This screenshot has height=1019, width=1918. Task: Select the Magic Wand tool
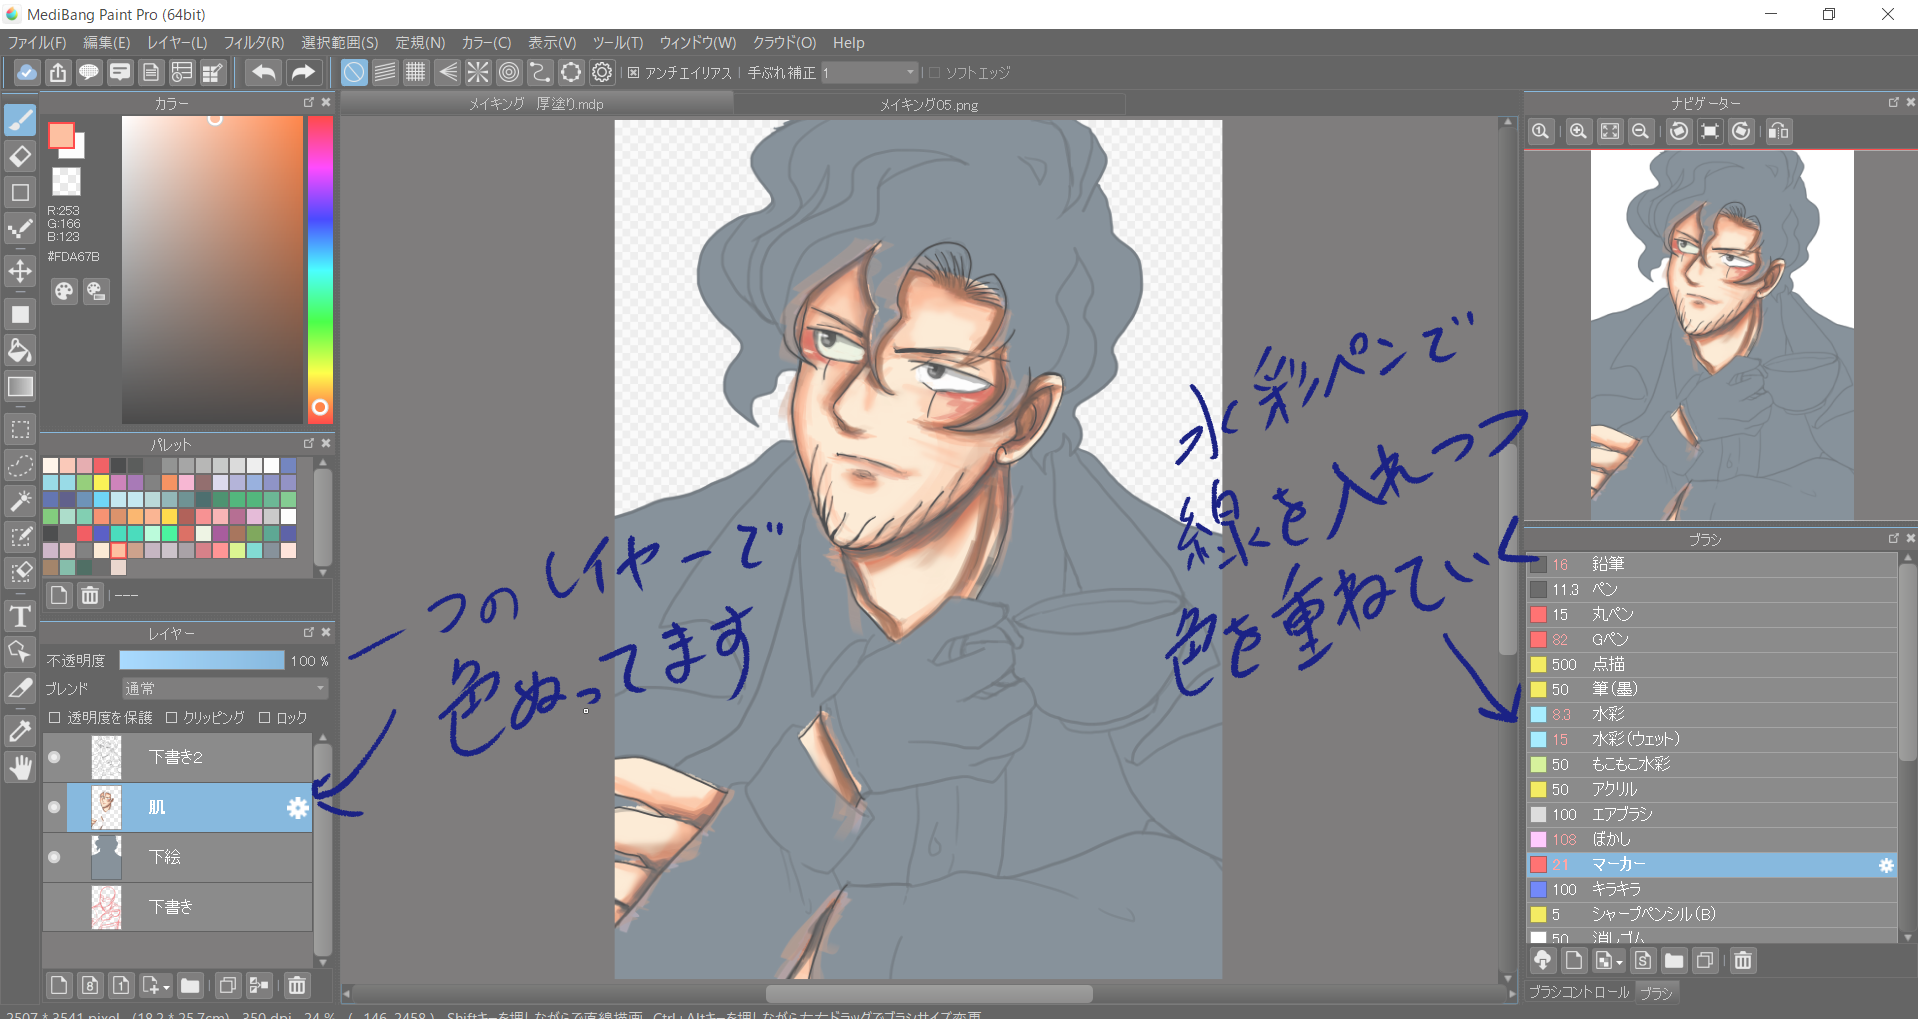[20, 501]
